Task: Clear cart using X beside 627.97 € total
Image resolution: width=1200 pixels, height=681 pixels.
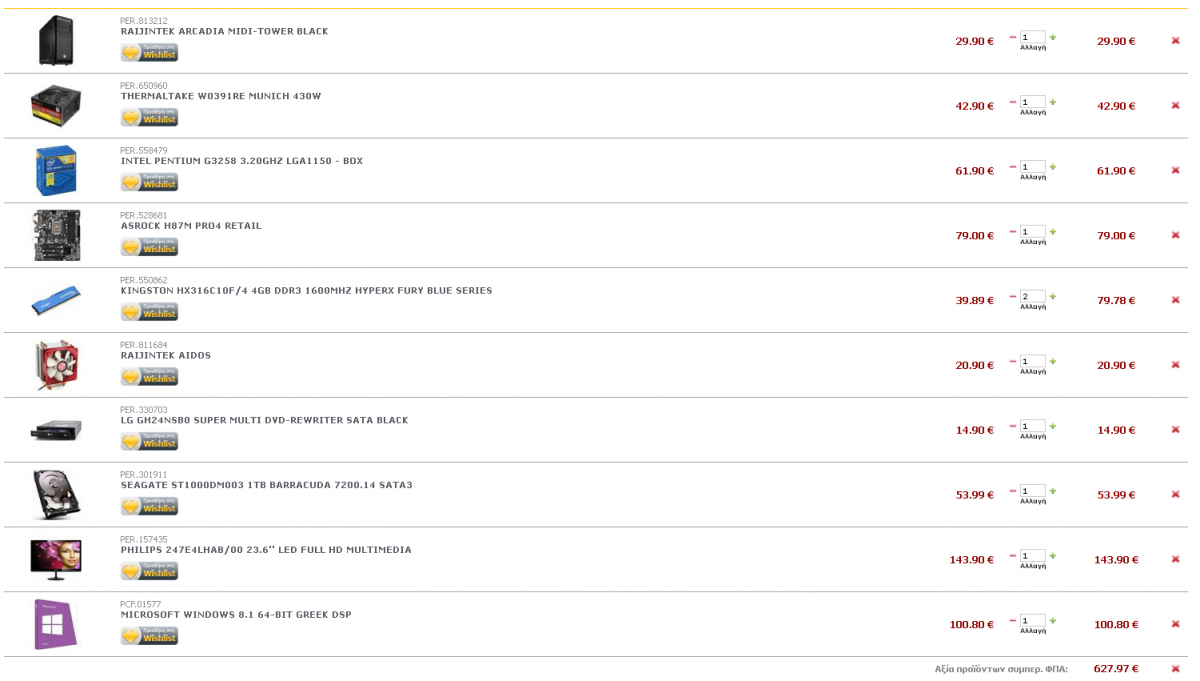Action: pyautogui.click(x=1175, y=669)
